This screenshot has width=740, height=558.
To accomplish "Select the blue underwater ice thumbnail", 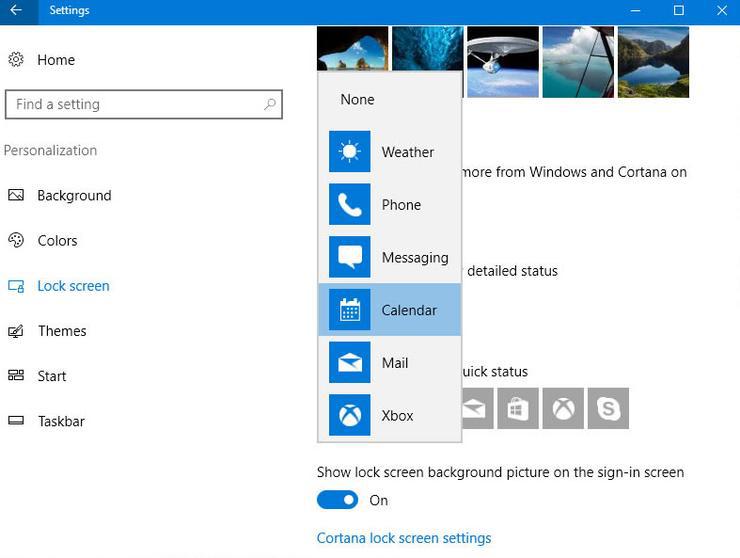I will tap(428, 49).
